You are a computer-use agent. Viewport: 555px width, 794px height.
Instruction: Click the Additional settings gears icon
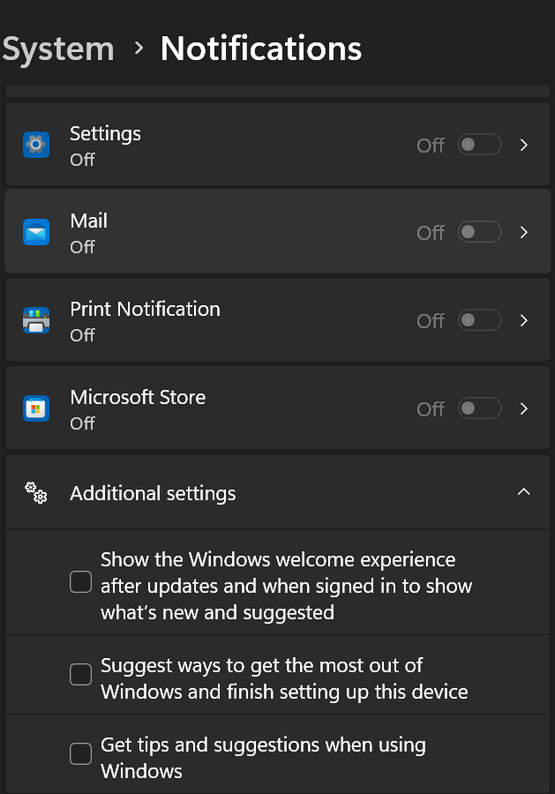[x=36, y=493]
